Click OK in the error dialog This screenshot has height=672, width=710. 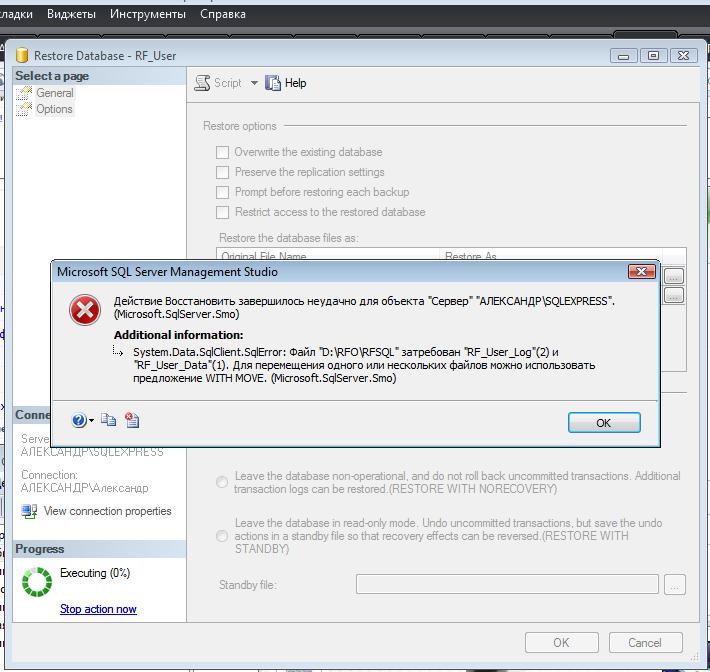[x=604, y=422]
